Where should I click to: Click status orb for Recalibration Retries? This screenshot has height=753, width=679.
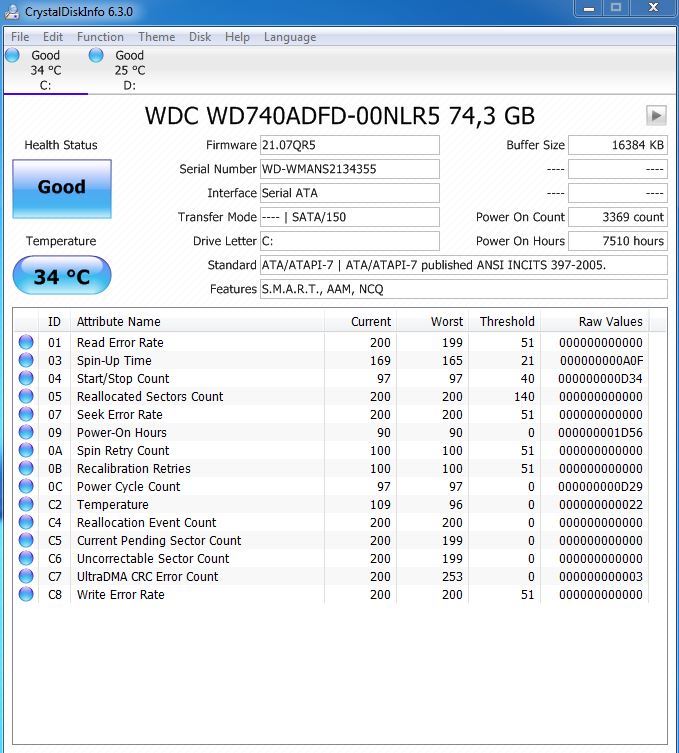coord(26,468)
